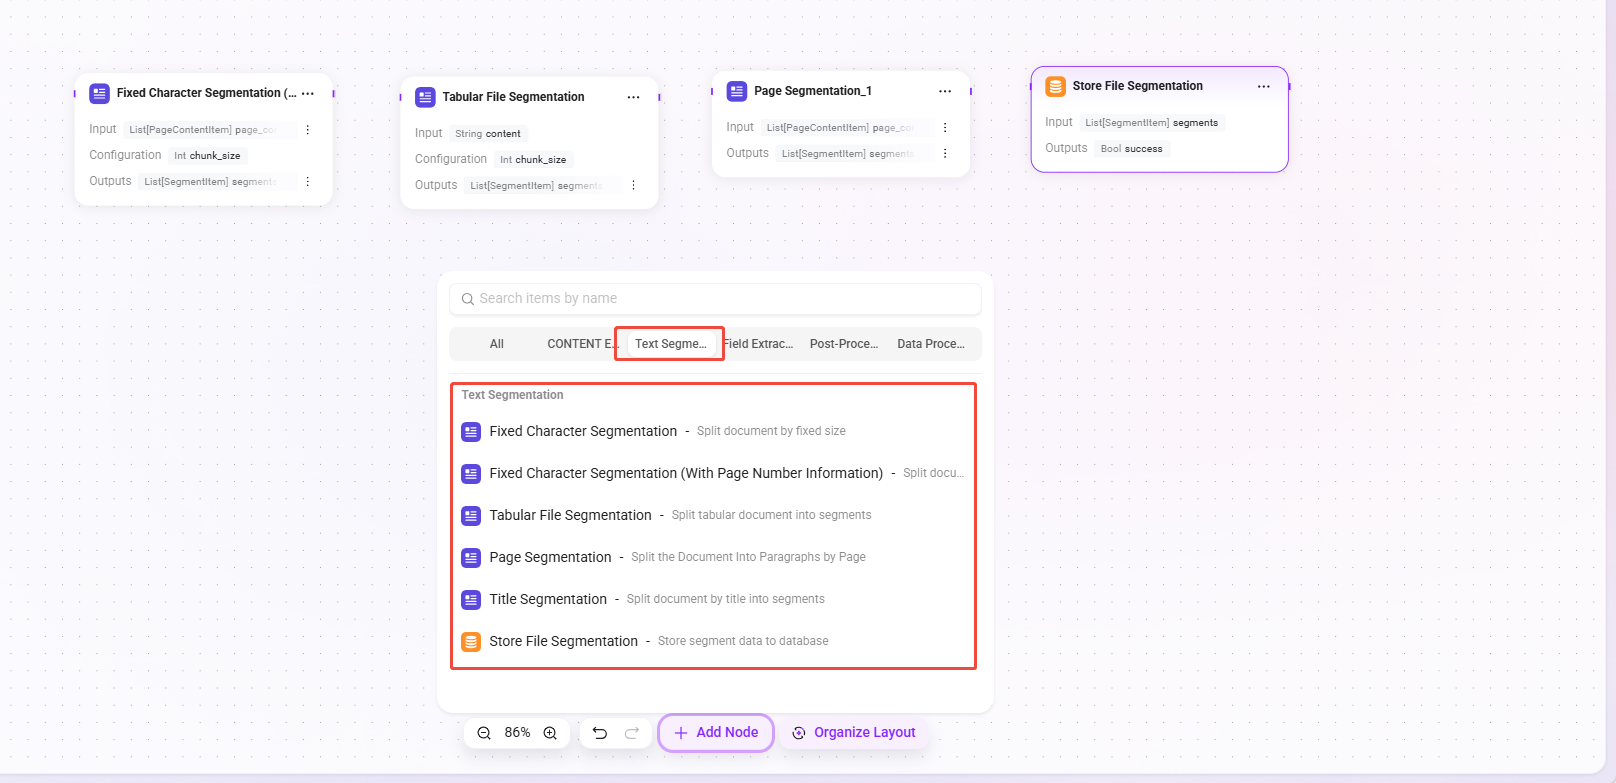Click the 'Store segment data to database' description

(743, 642)
